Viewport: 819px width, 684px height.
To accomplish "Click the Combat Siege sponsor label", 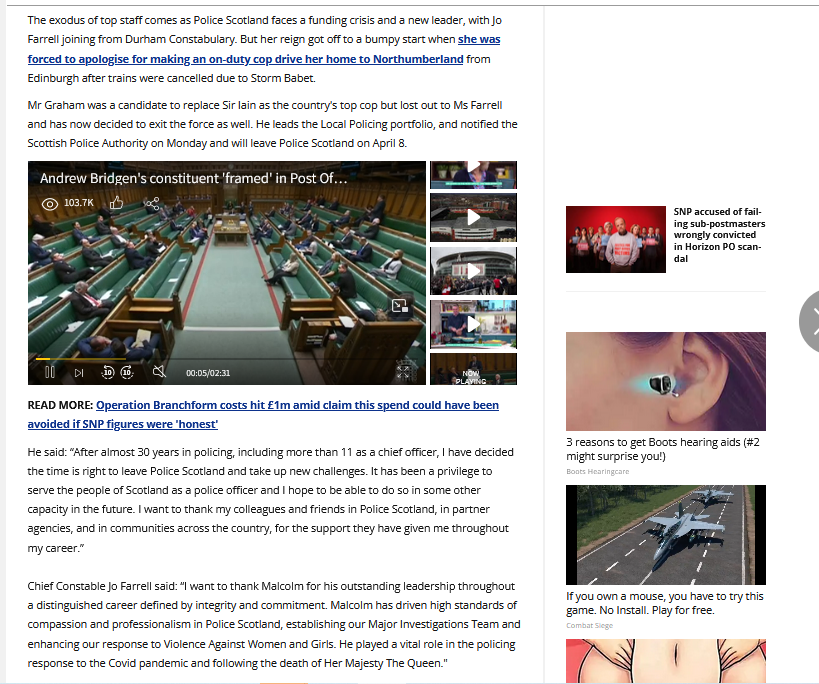I will coord(590,626).
